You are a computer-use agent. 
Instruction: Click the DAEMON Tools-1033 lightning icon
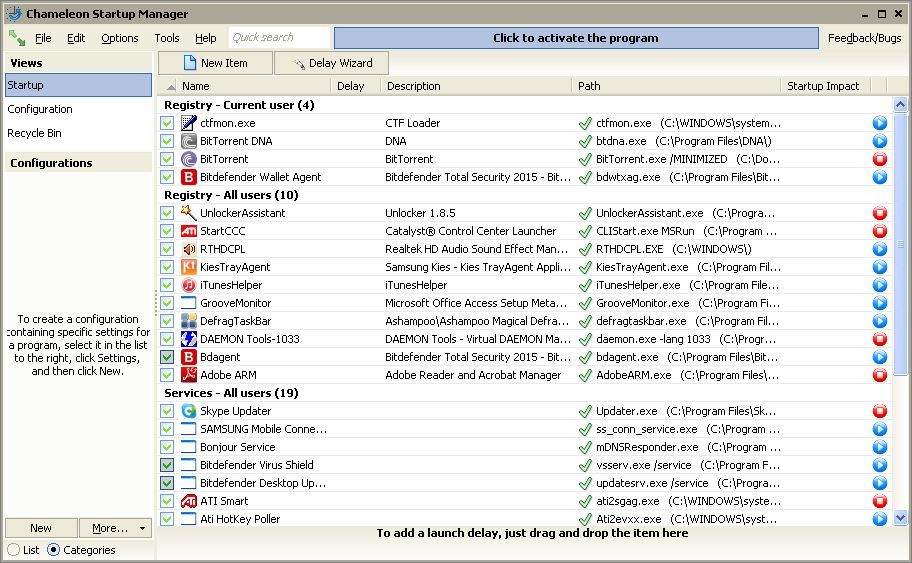pos(188,339)
